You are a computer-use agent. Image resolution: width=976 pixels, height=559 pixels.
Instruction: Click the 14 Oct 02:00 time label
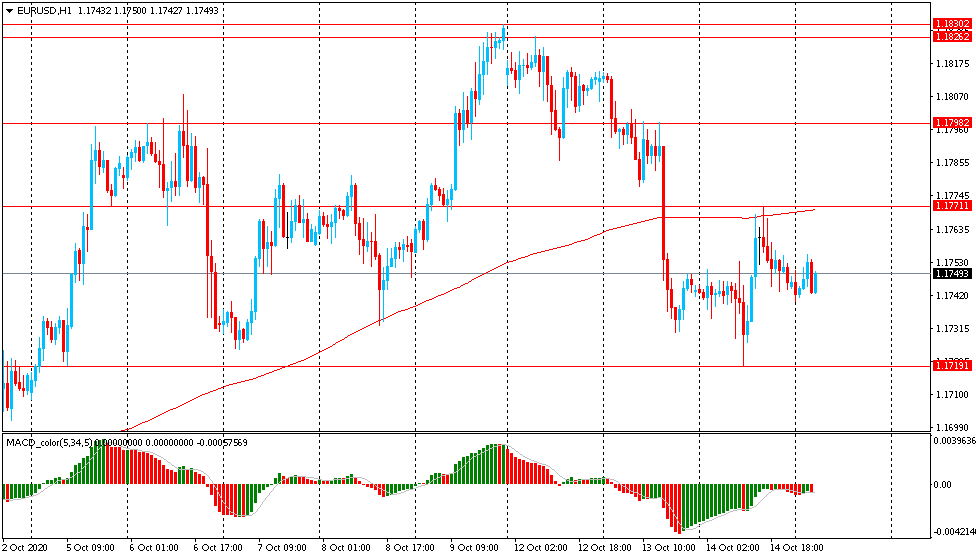pos(733,548)
